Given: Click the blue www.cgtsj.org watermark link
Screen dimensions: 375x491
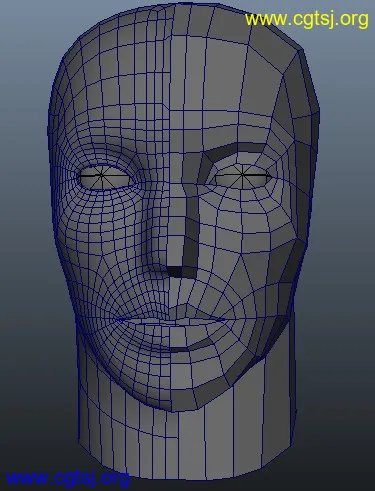Looking at the screenshot, I should [x=67, y=478].
